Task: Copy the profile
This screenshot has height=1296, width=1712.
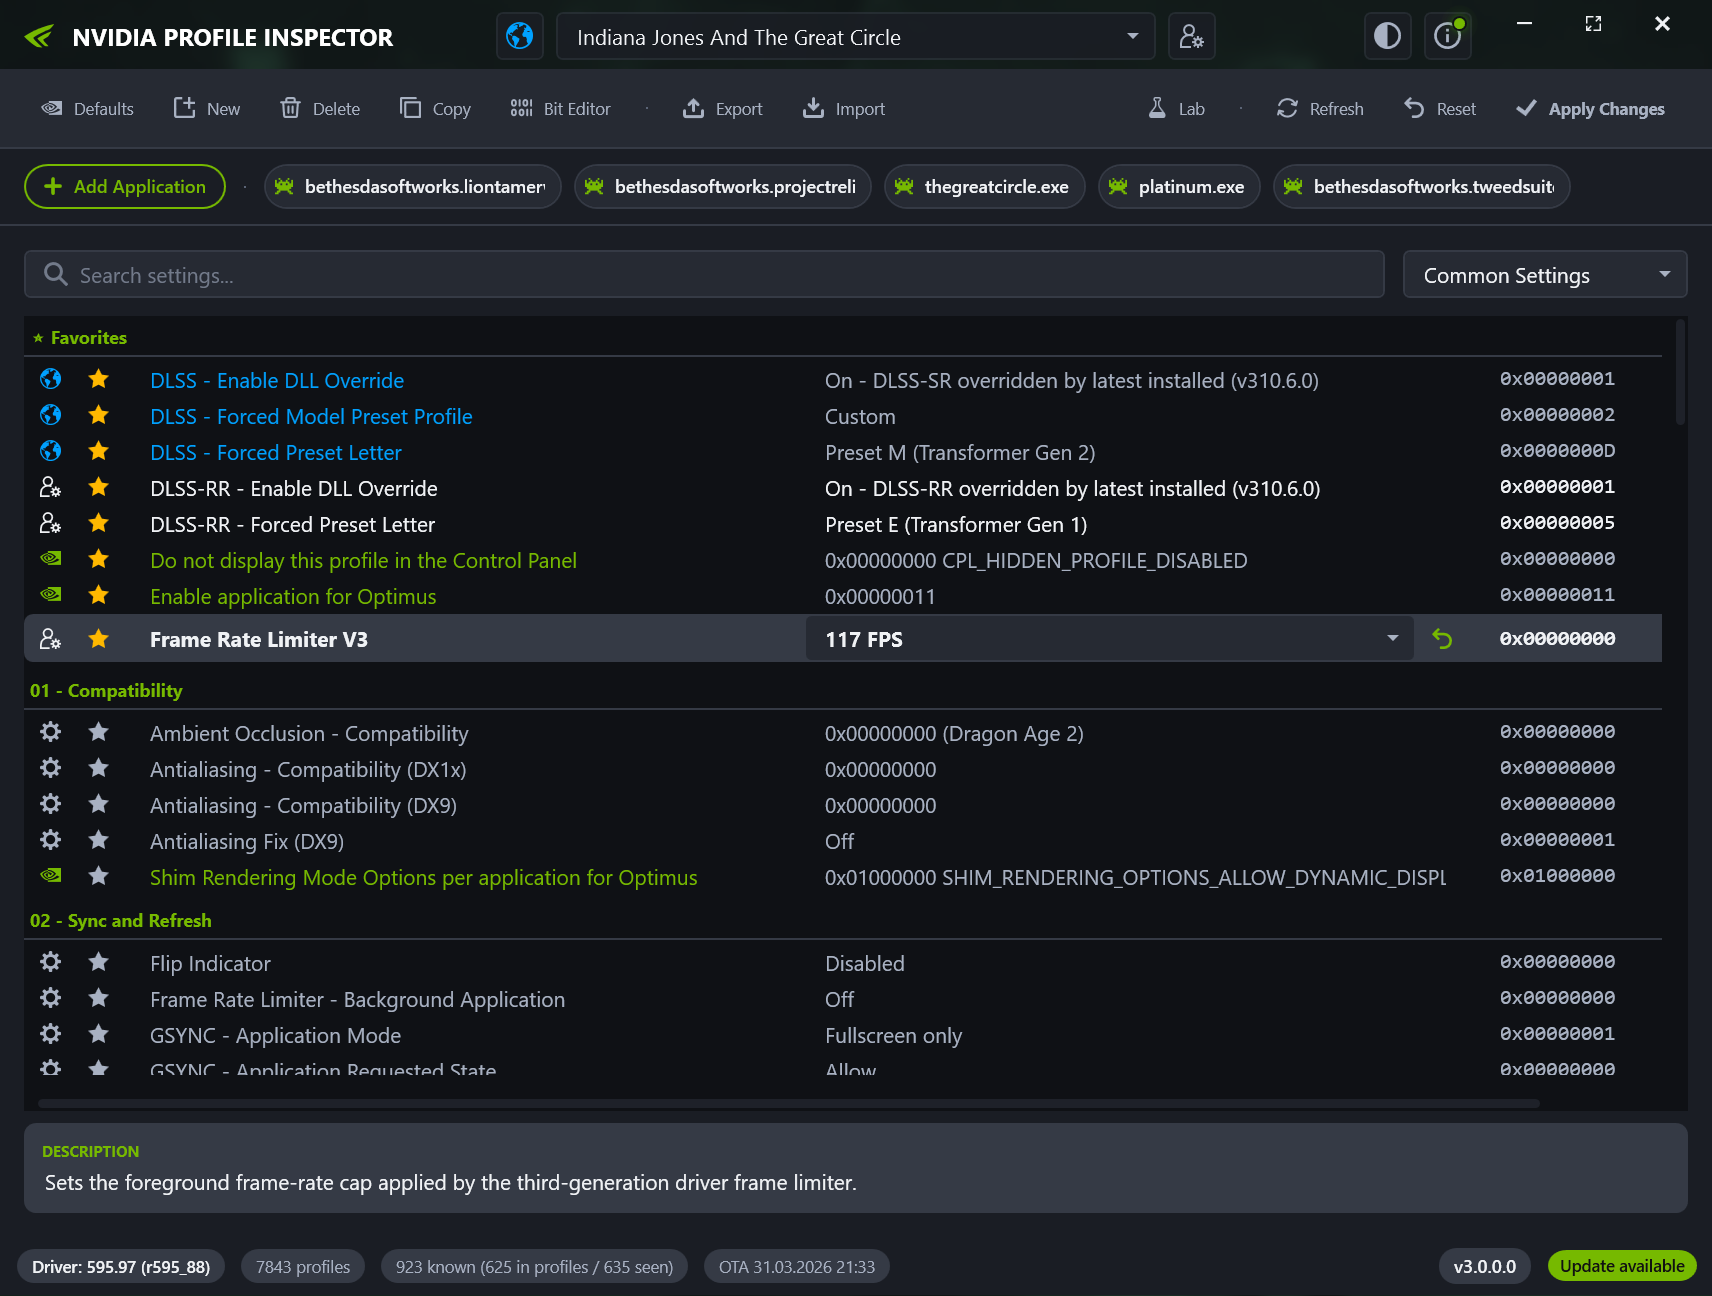Action: tap(435, 109)
